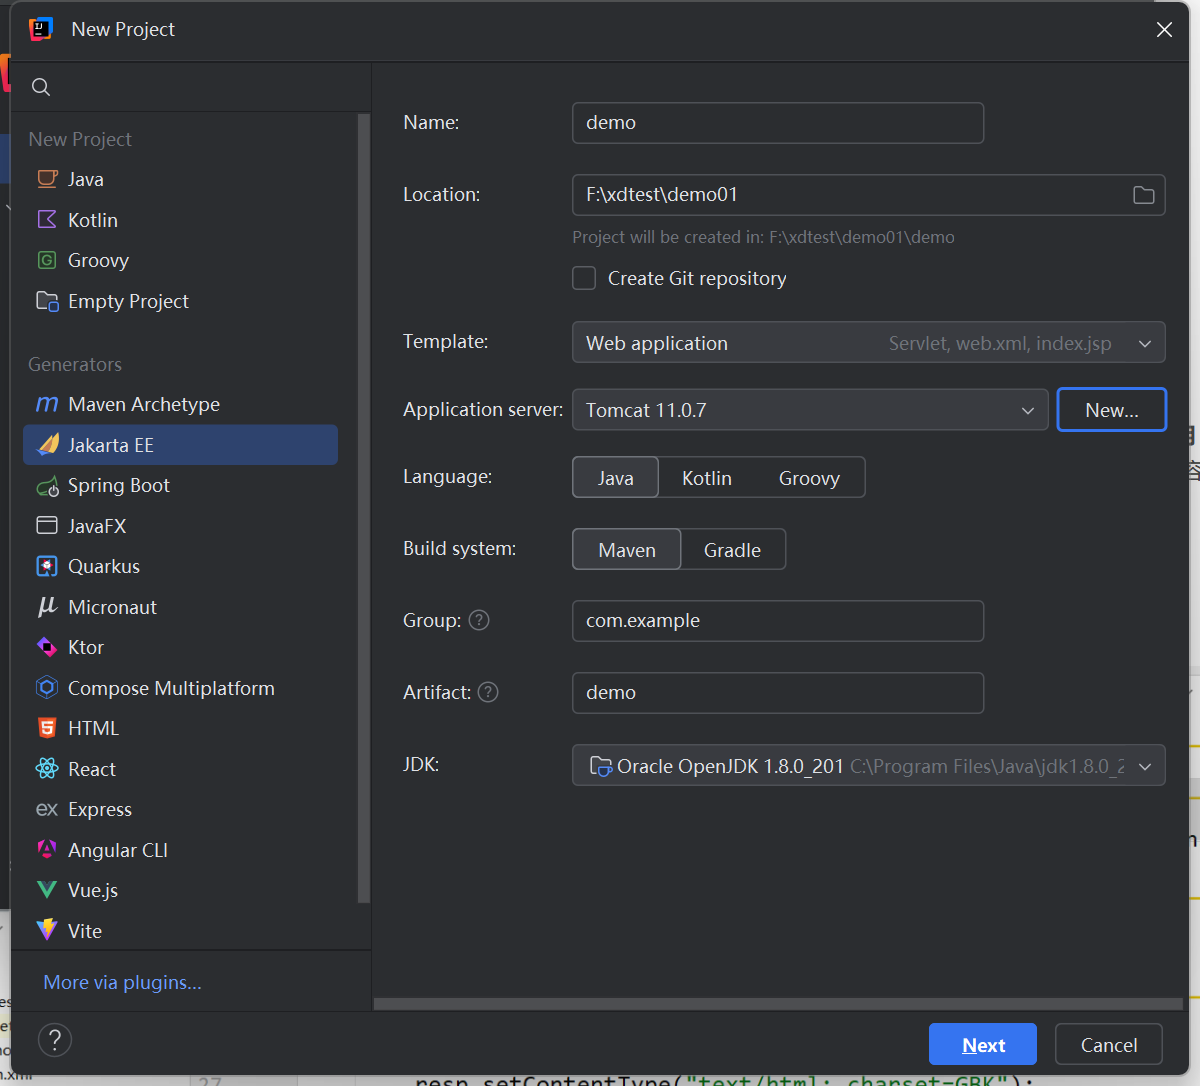Add a new application server with New...
Screen dimensions: 1200x1086
pyautogui.click(x=1112, y=410)
